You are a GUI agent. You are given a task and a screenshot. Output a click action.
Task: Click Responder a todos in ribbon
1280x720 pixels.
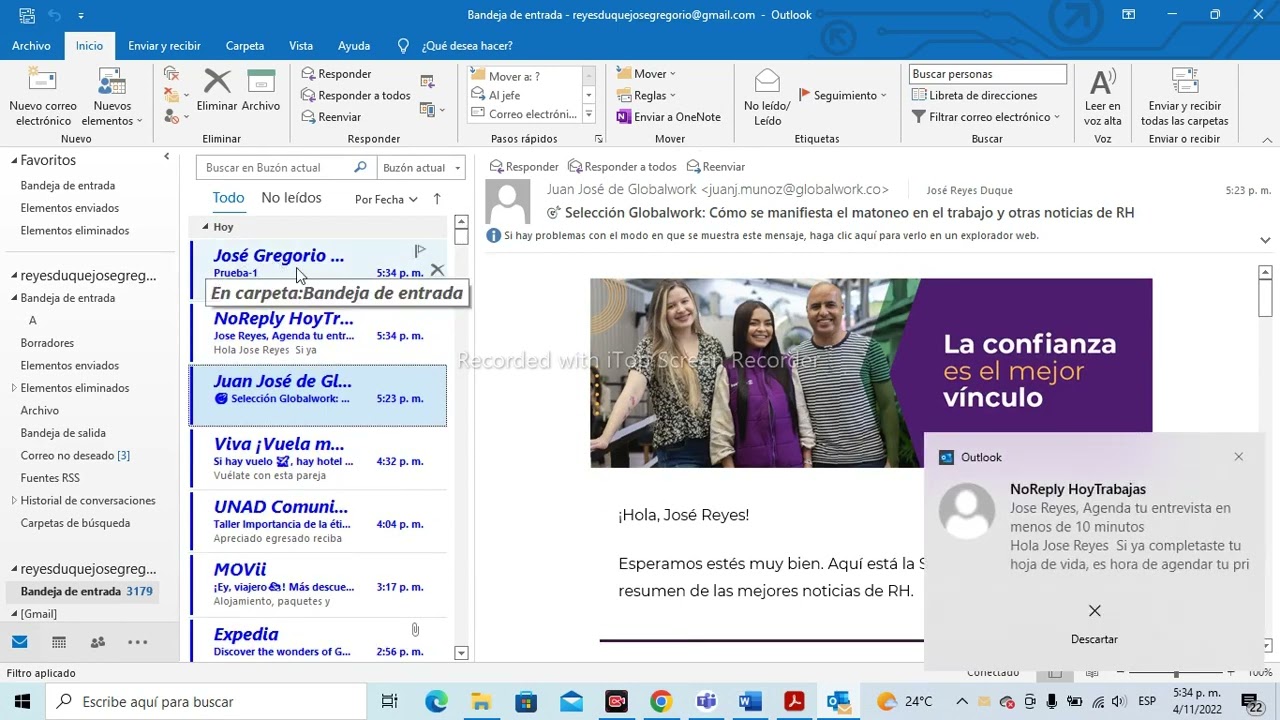(x=356, y=95)
